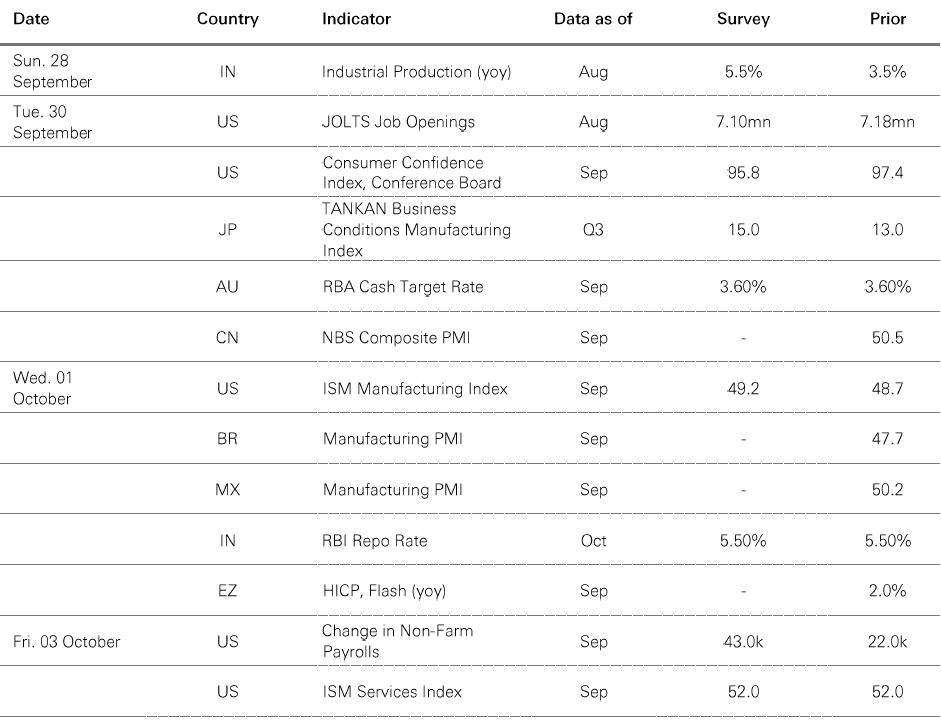
Task: Select the Indicator column header
Action: (356, 19)
